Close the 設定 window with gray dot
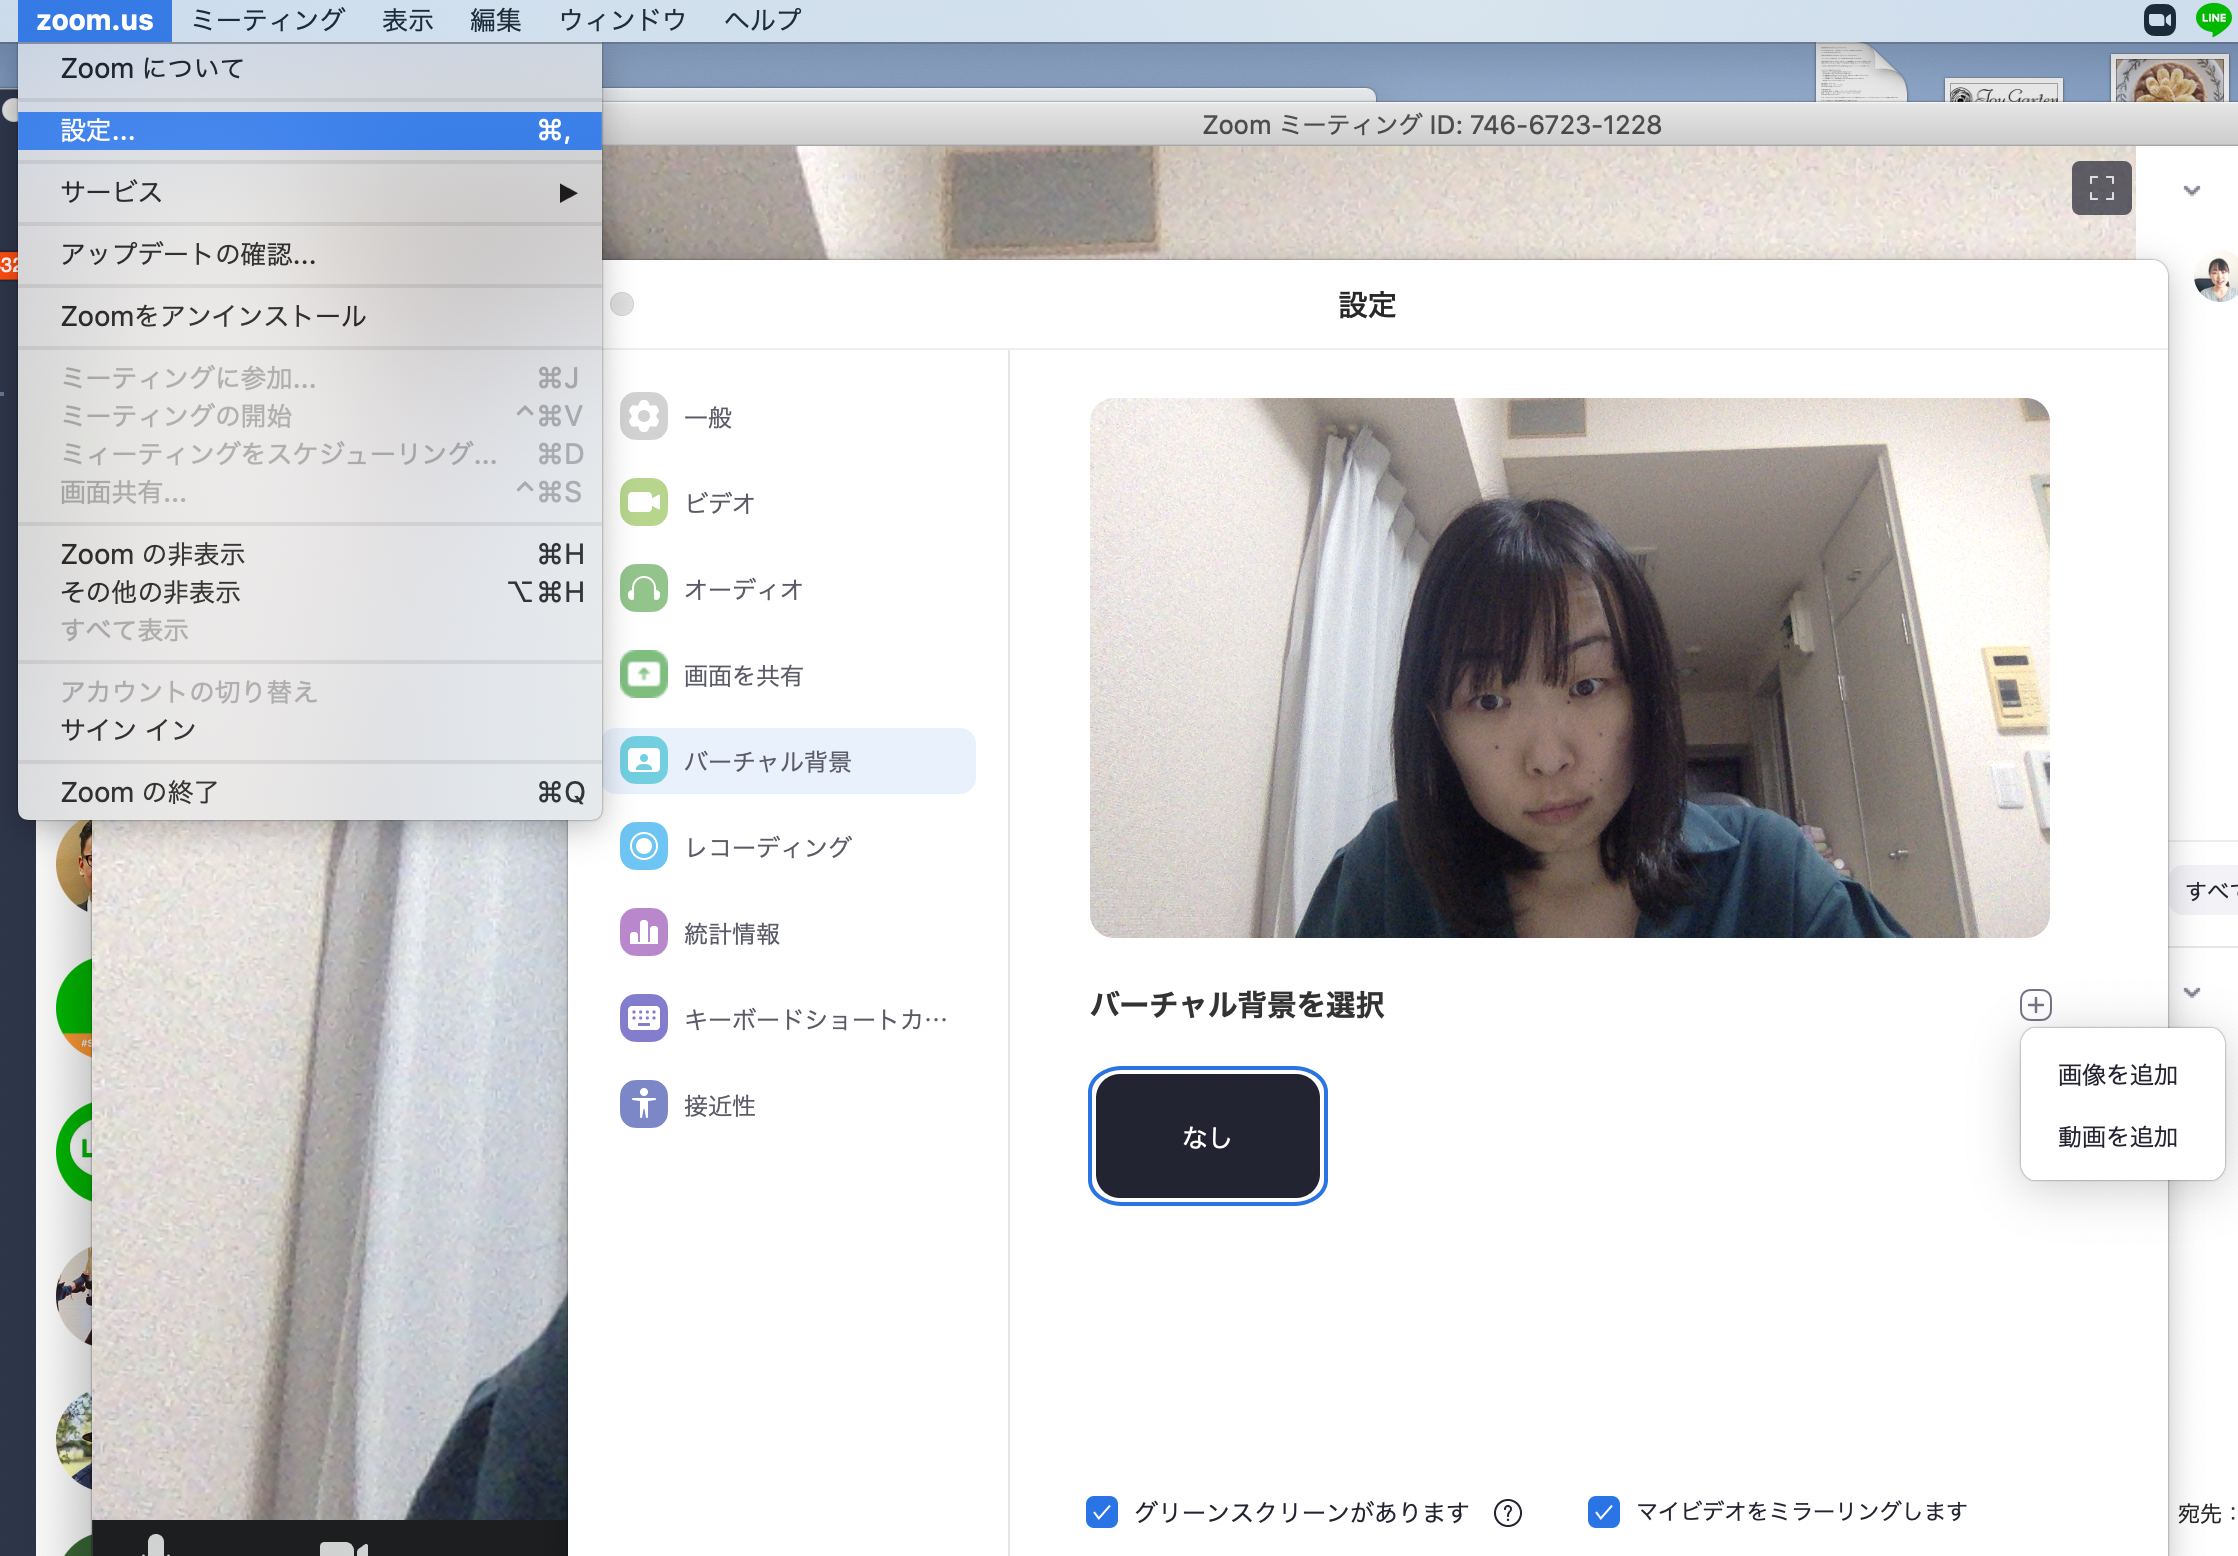Image resolution: width=2238 pixels, height=1556 pixels. (x=622, y=304)
